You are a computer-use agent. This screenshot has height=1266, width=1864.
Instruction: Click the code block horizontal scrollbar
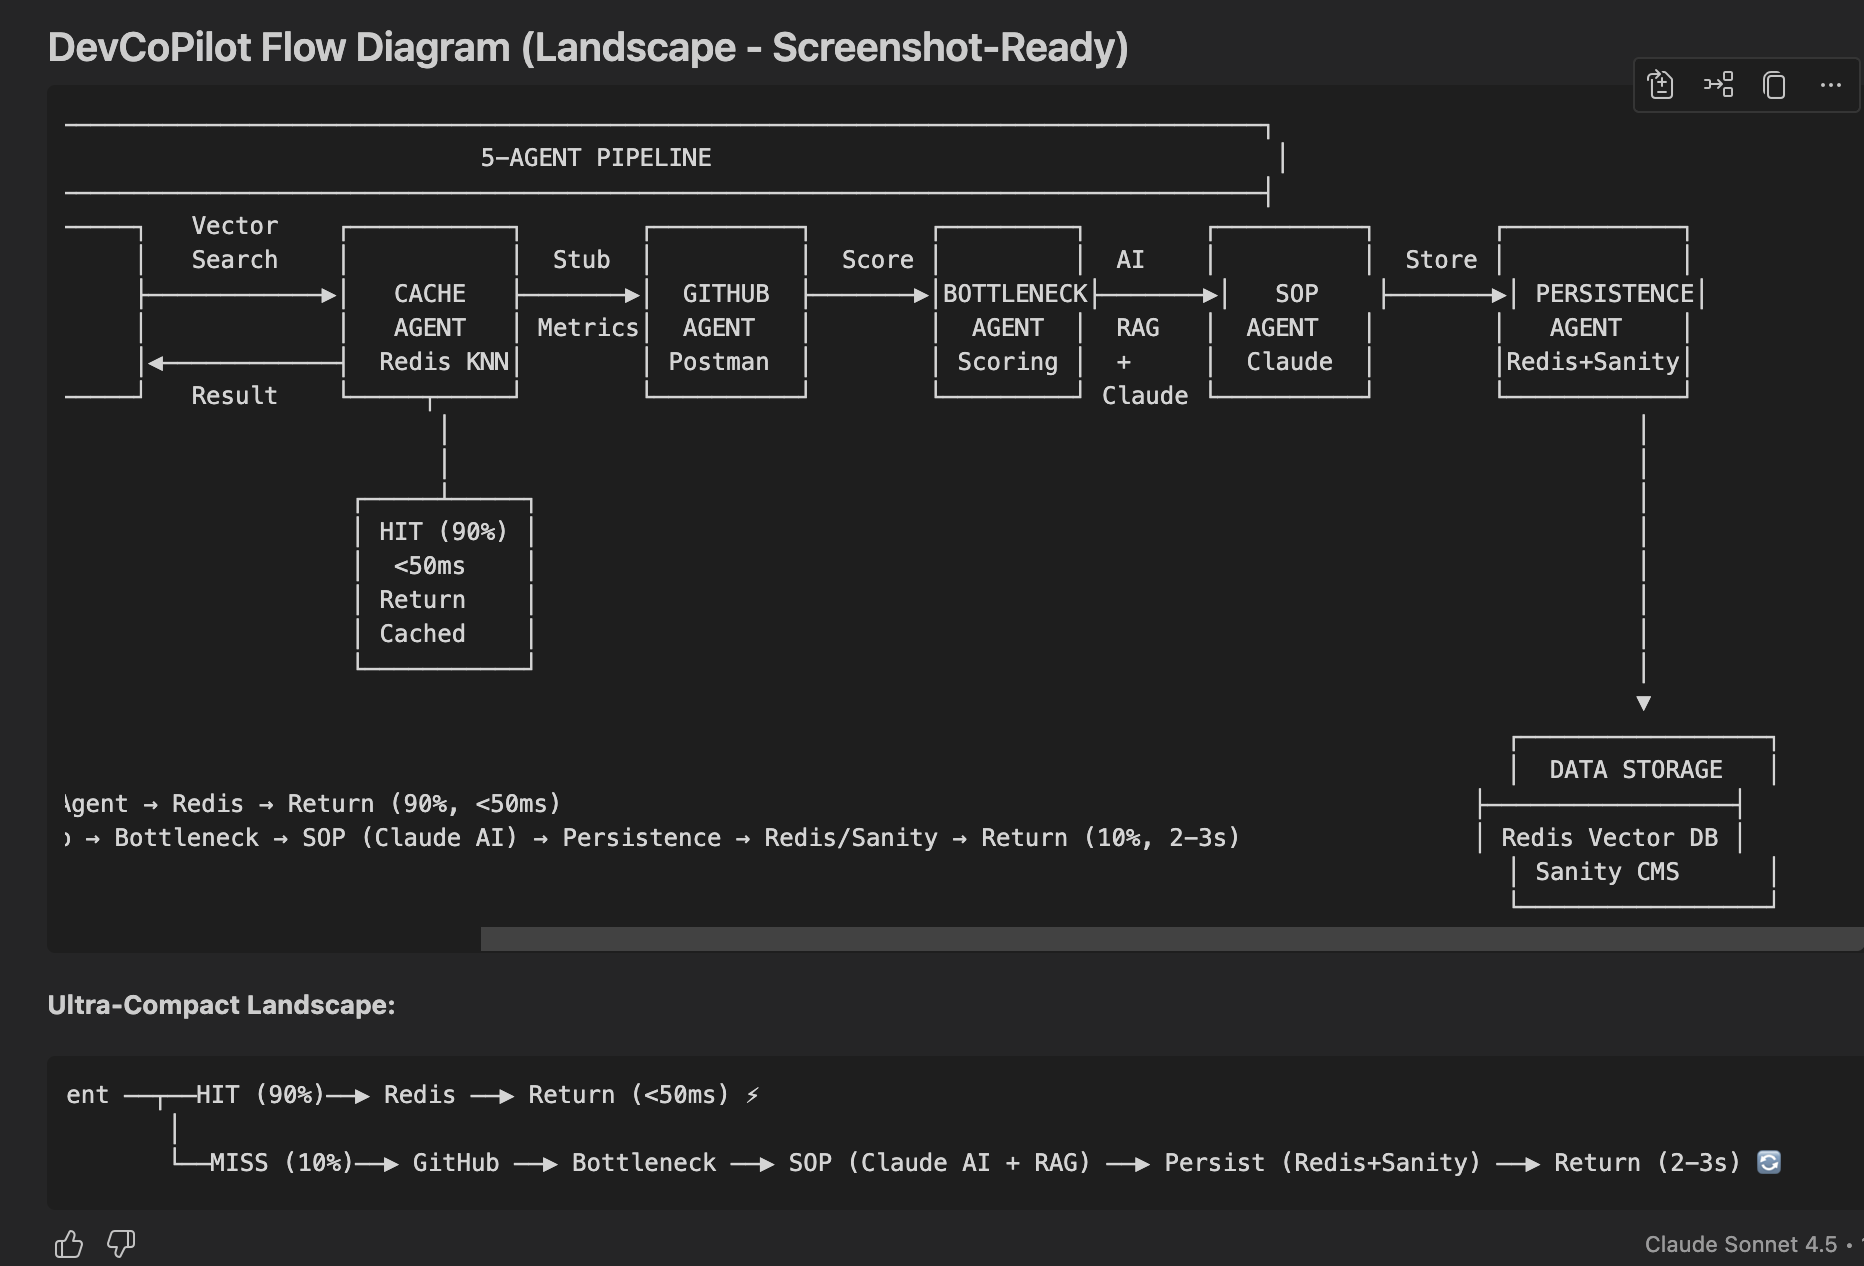tap(1171, 939)
